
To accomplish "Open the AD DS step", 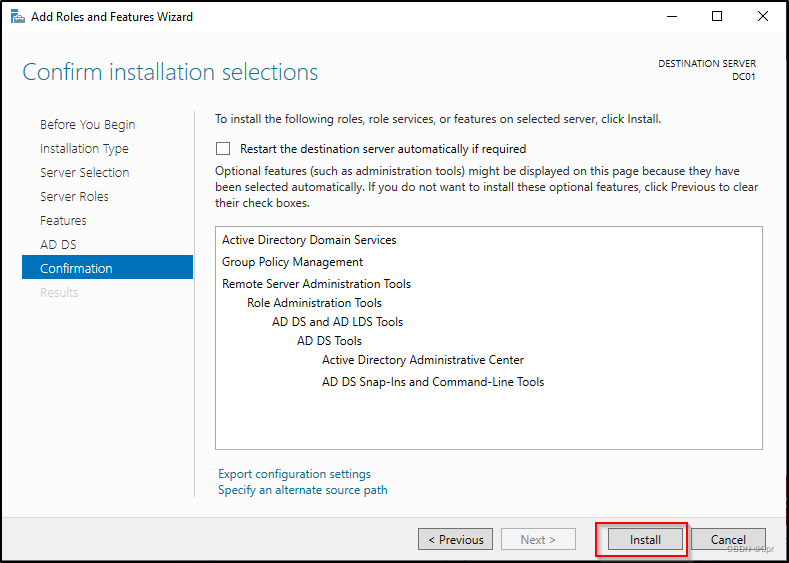I will coord(58,245).
